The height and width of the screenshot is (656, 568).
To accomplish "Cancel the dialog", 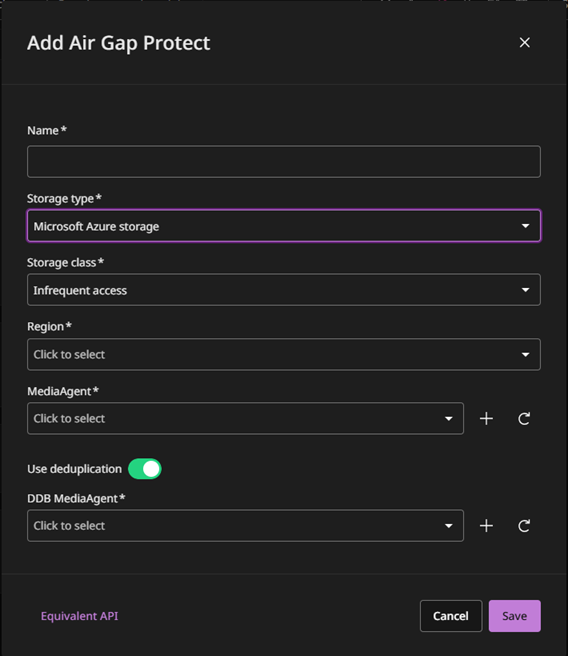I will tap(451, 616).
